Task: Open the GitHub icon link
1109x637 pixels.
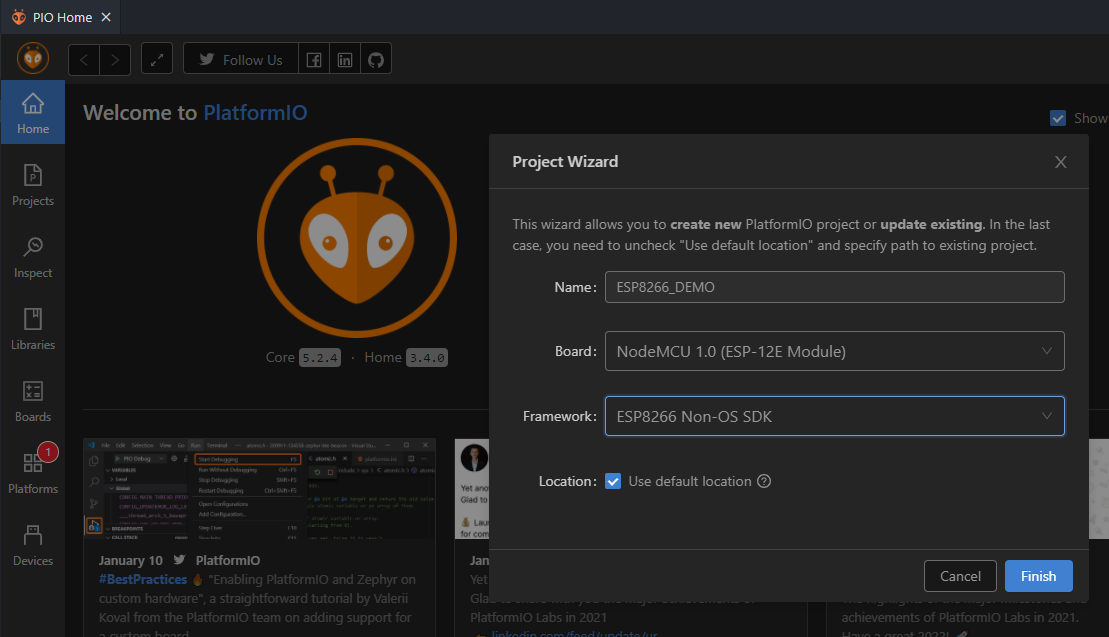Action: click(x=376, y=59)
